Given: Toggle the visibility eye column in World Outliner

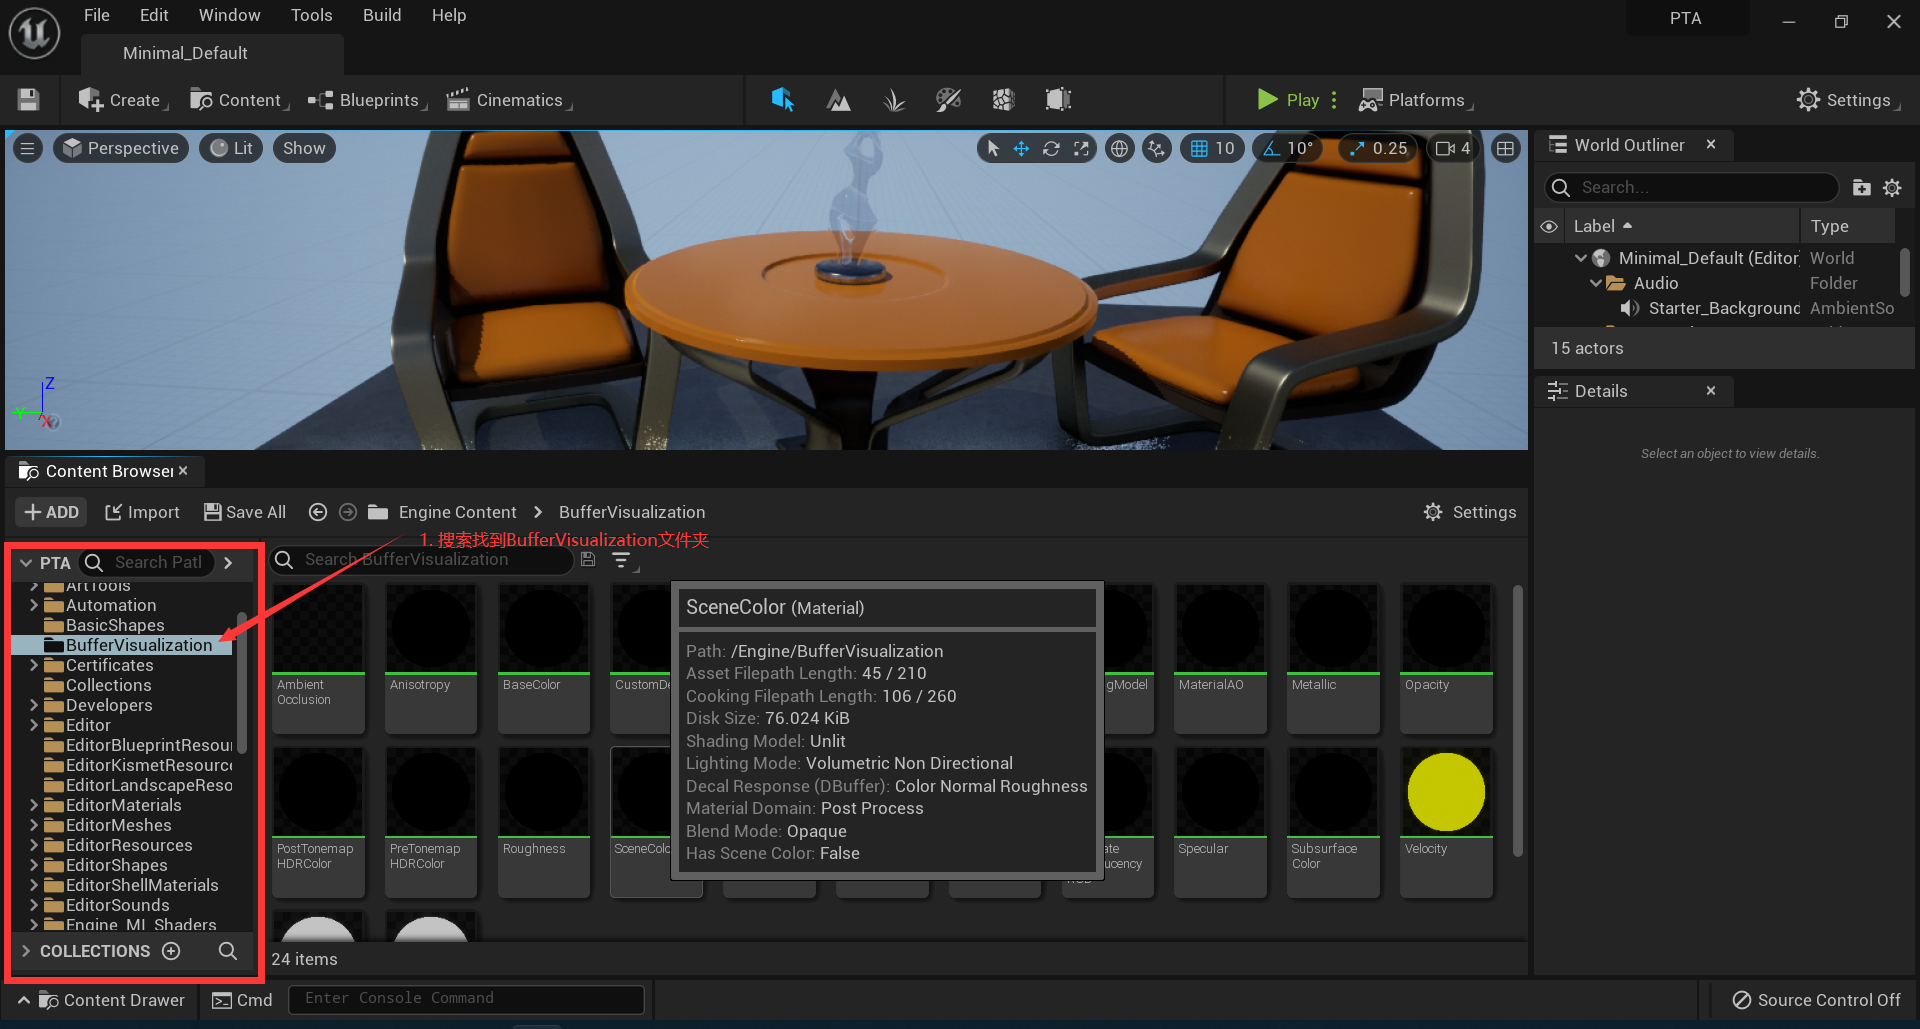Looking at the screenshot, I should (x=1549, y=227).
